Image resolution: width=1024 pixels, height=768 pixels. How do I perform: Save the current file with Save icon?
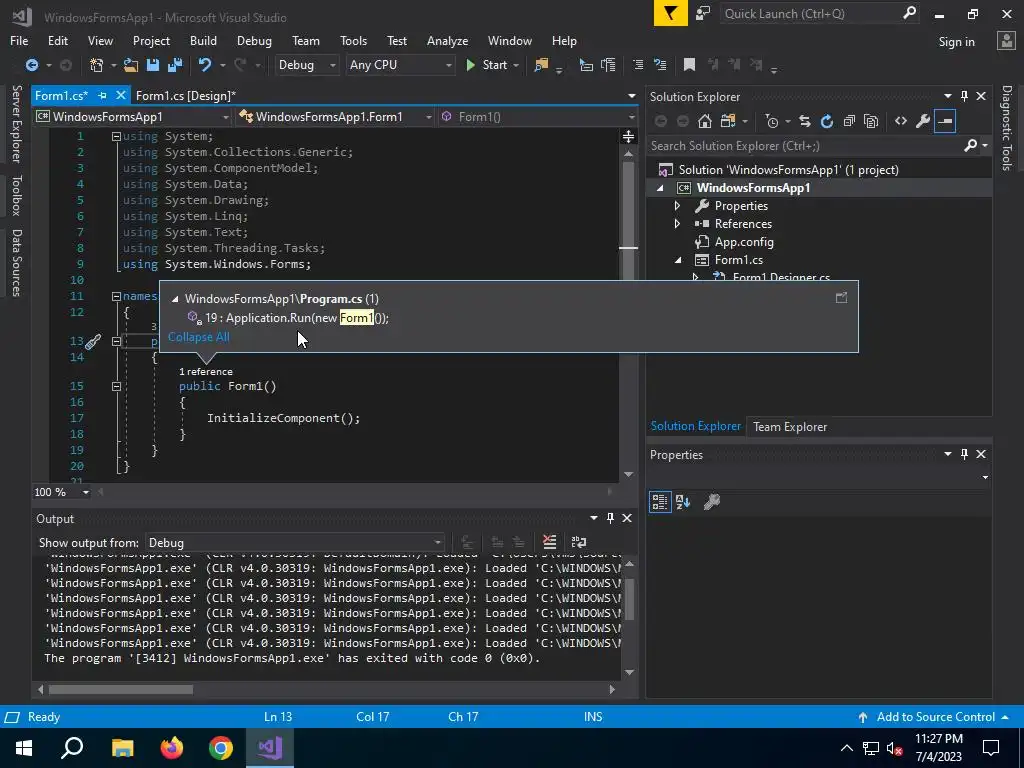tap(153, 65)
